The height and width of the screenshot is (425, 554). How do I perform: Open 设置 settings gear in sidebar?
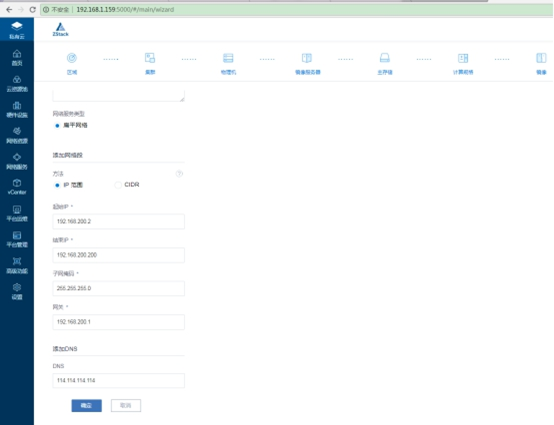17,291
